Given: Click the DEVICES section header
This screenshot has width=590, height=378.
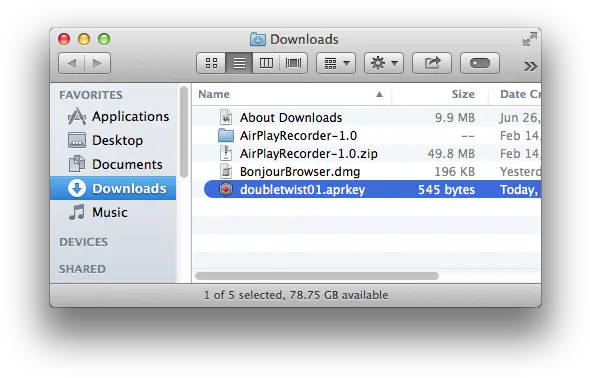Looking at the screenshot, I should [84, 242].
